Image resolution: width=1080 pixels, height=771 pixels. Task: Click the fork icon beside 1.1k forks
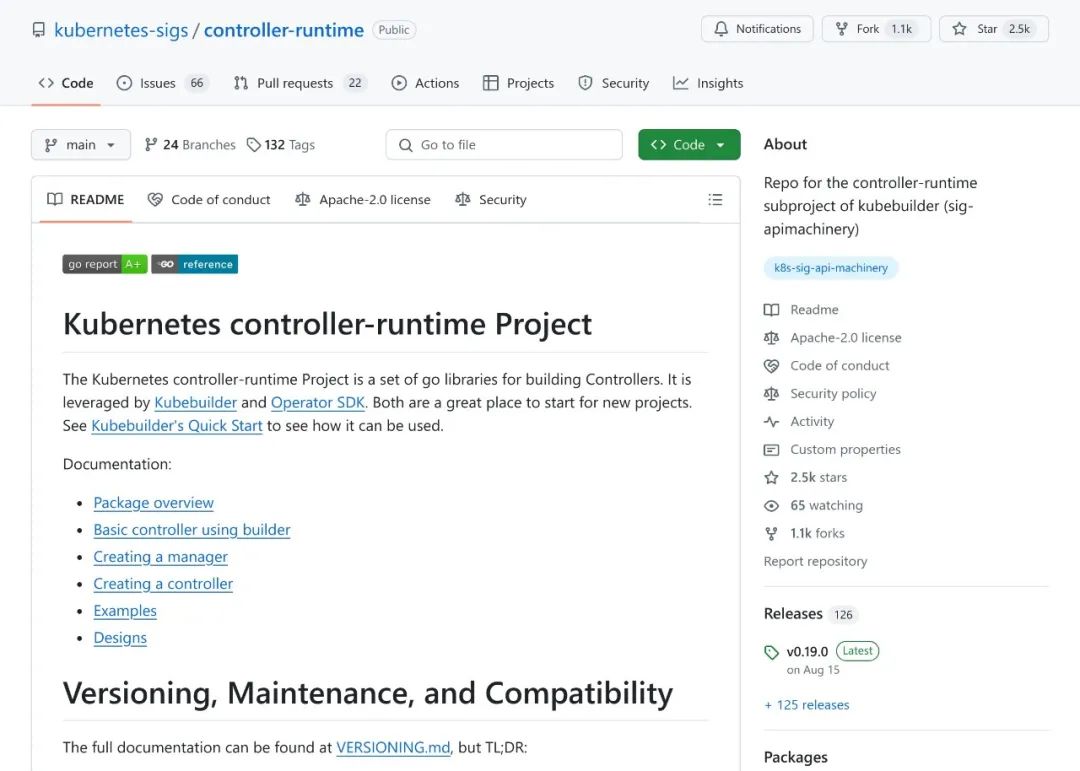[x=771, y=533]
